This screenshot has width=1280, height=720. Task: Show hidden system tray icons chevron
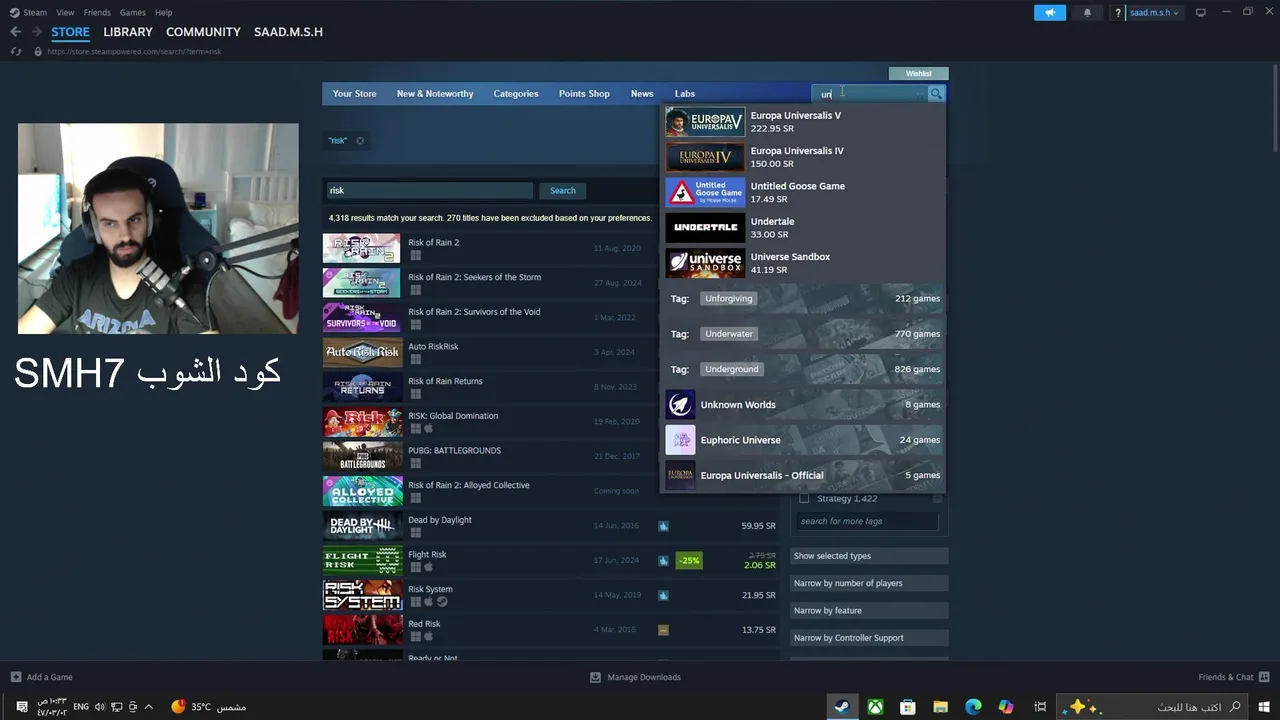[149, 707]
